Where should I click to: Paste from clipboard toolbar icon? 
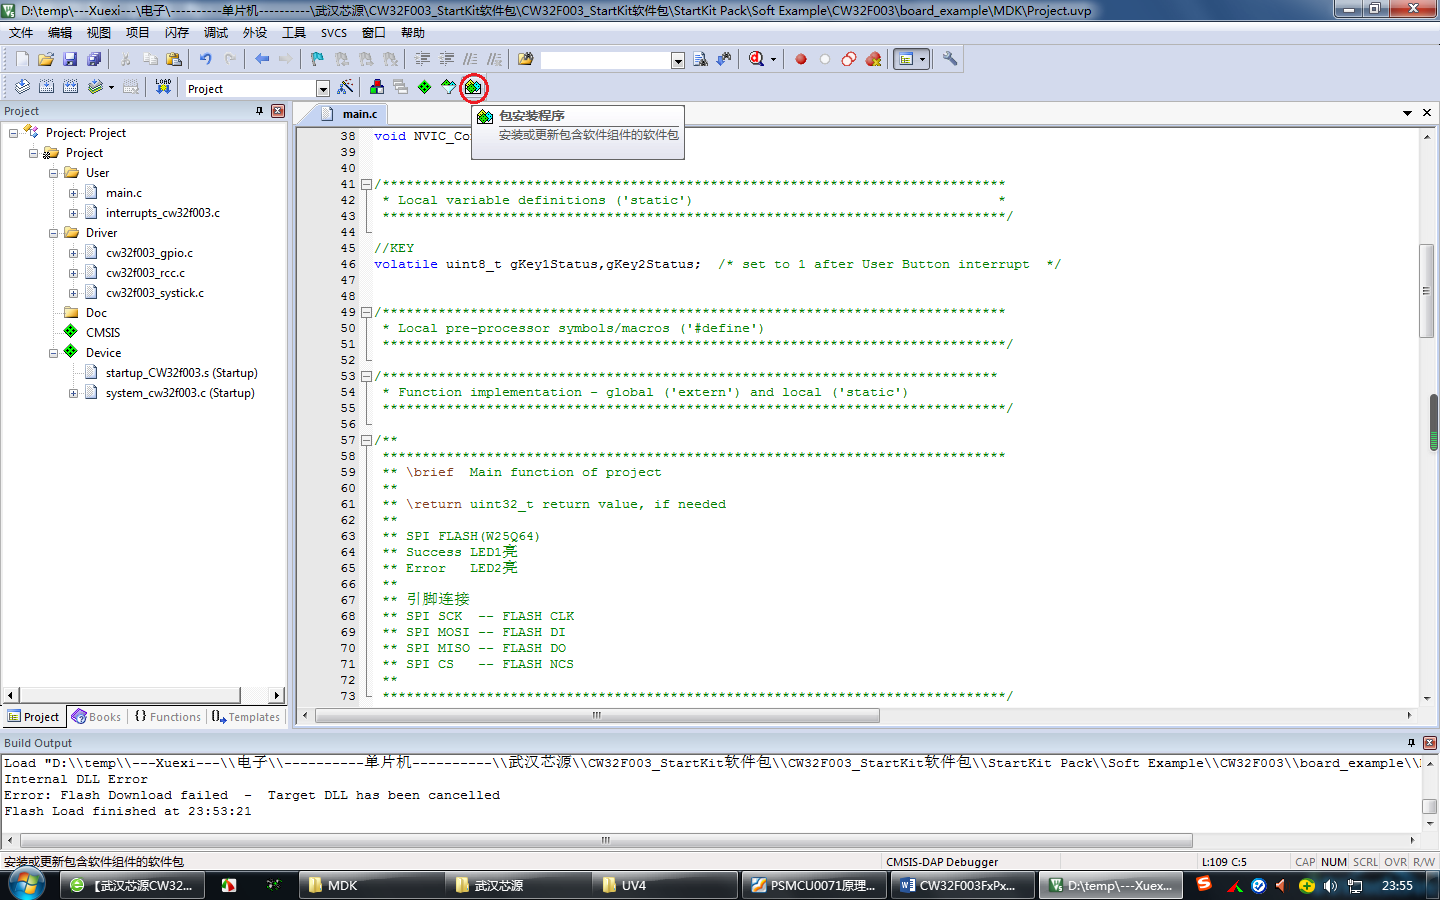coord(174,59)
